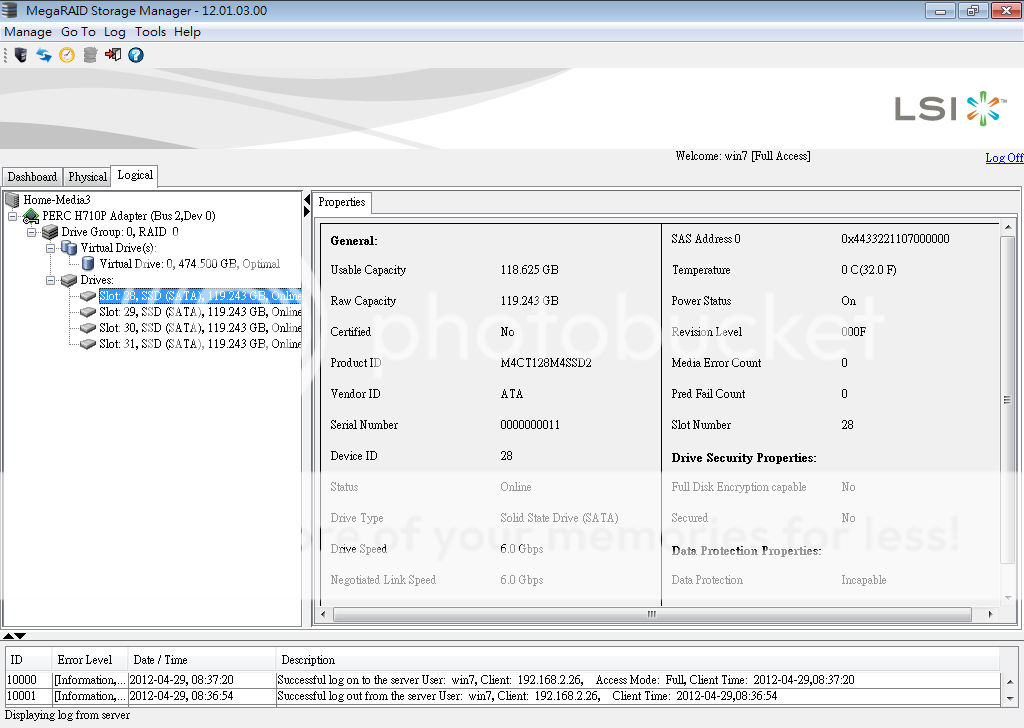This screenshot has width=1024, height=728.
Task: Click the Slot 28 drive icon
Action: click(x=88, y=296)
